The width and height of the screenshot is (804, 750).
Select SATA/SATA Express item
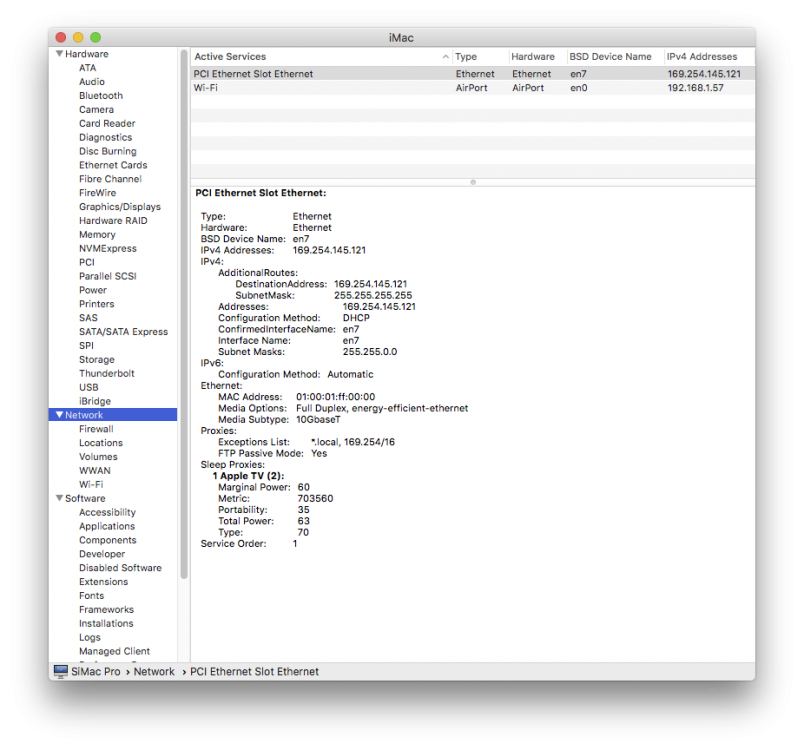coord(124,331)
